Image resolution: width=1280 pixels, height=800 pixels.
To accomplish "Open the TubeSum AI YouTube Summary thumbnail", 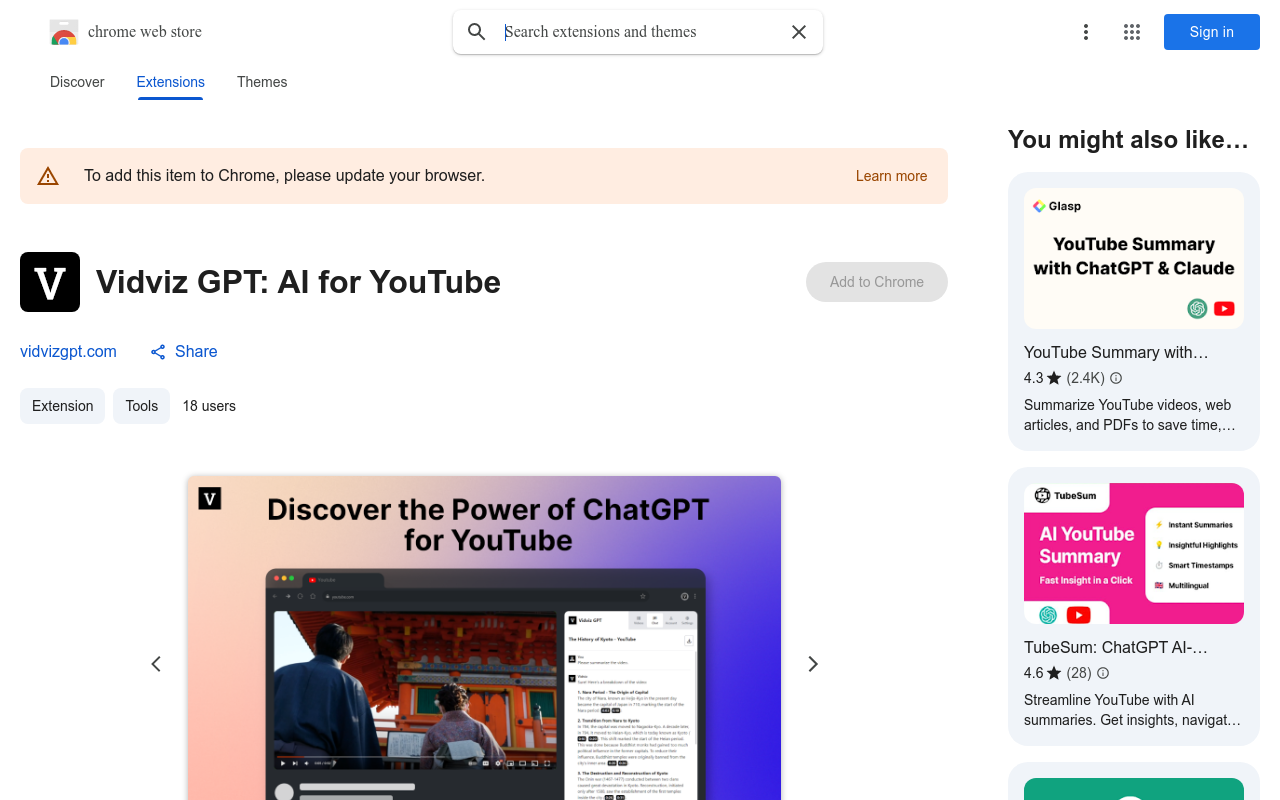I will [1134, 553].
